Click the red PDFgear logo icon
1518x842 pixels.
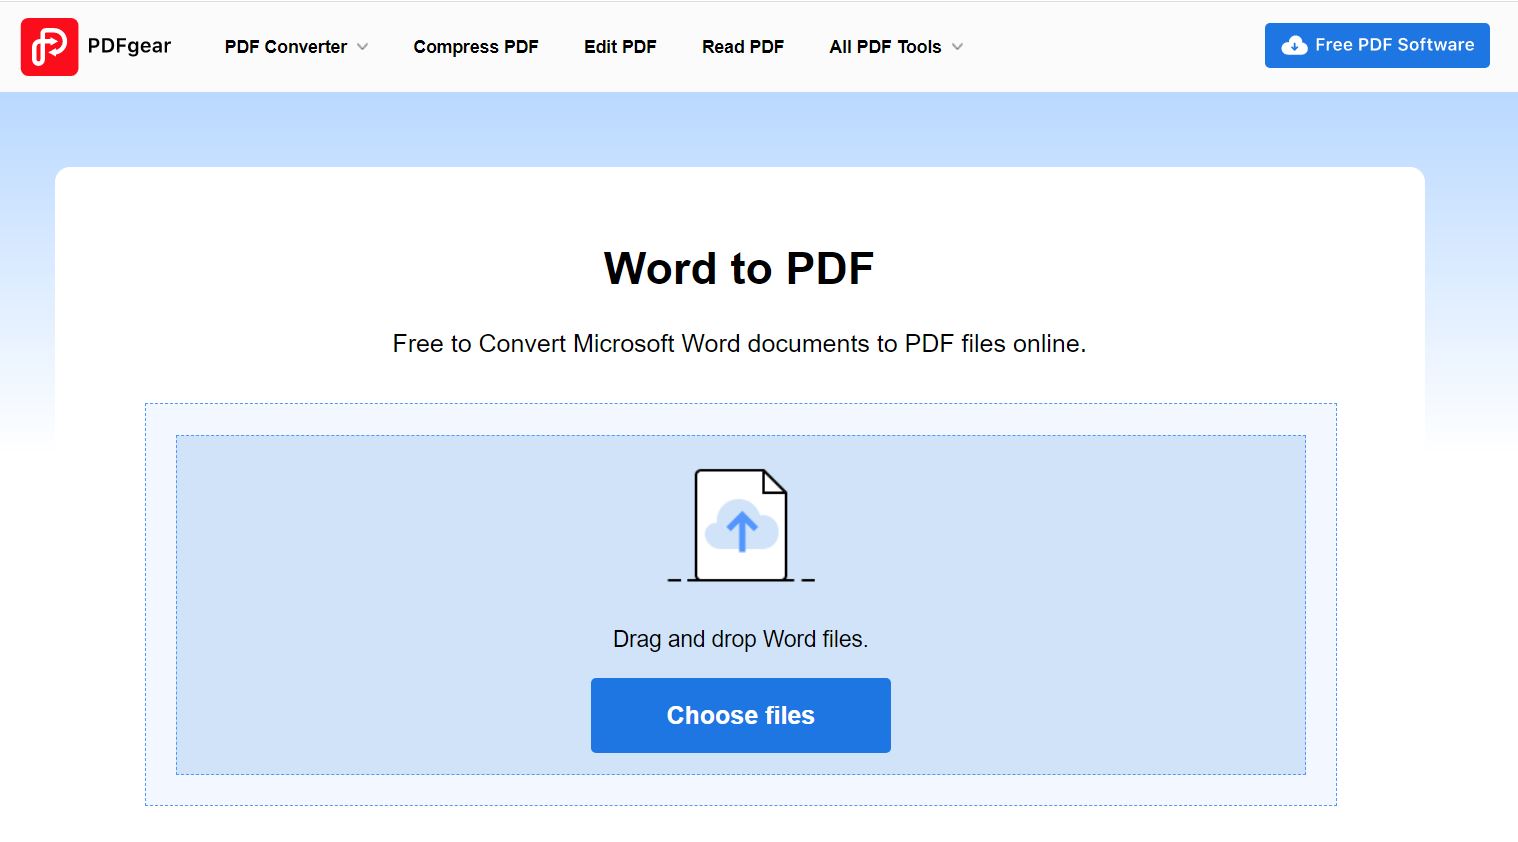point(49,47)
